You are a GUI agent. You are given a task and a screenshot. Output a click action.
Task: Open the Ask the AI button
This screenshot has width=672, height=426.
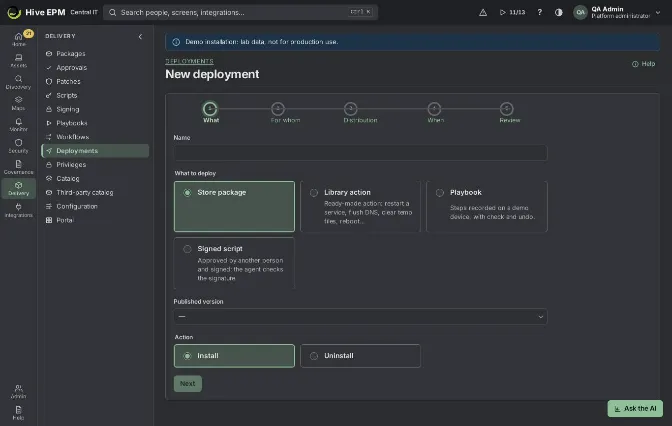[x=635, y=408]
